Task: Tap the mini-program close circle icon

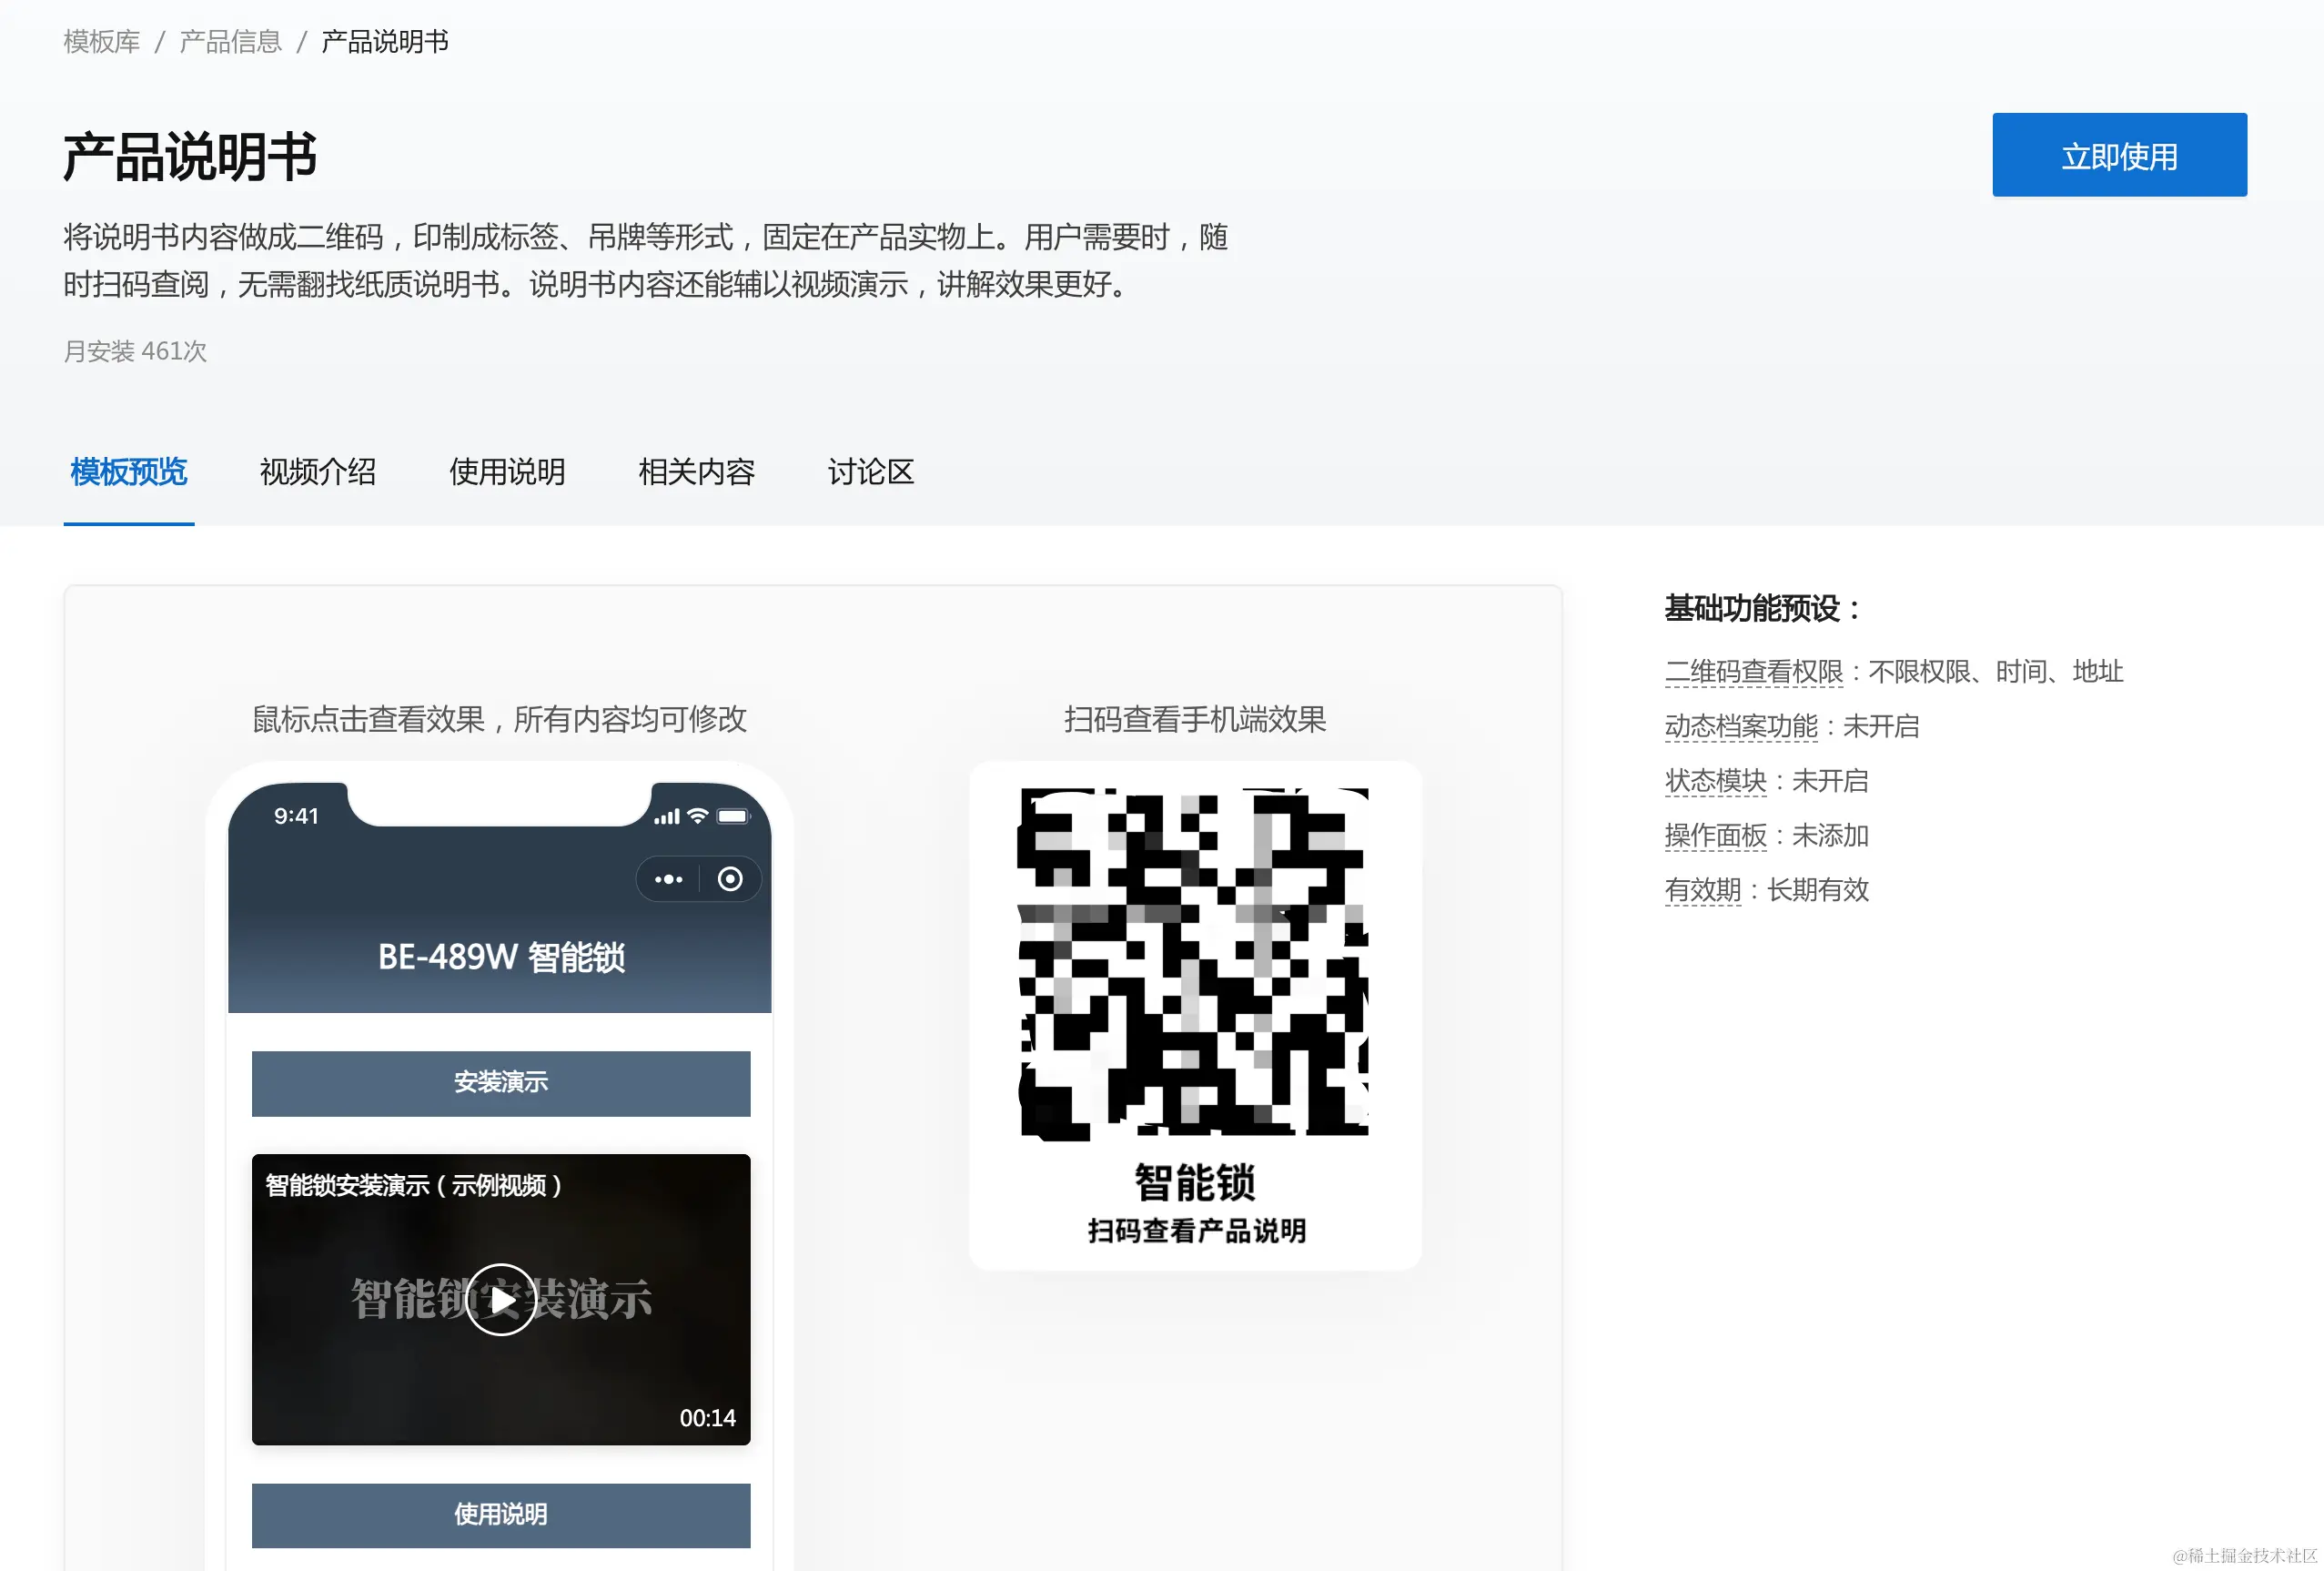Action: (731, 879)
